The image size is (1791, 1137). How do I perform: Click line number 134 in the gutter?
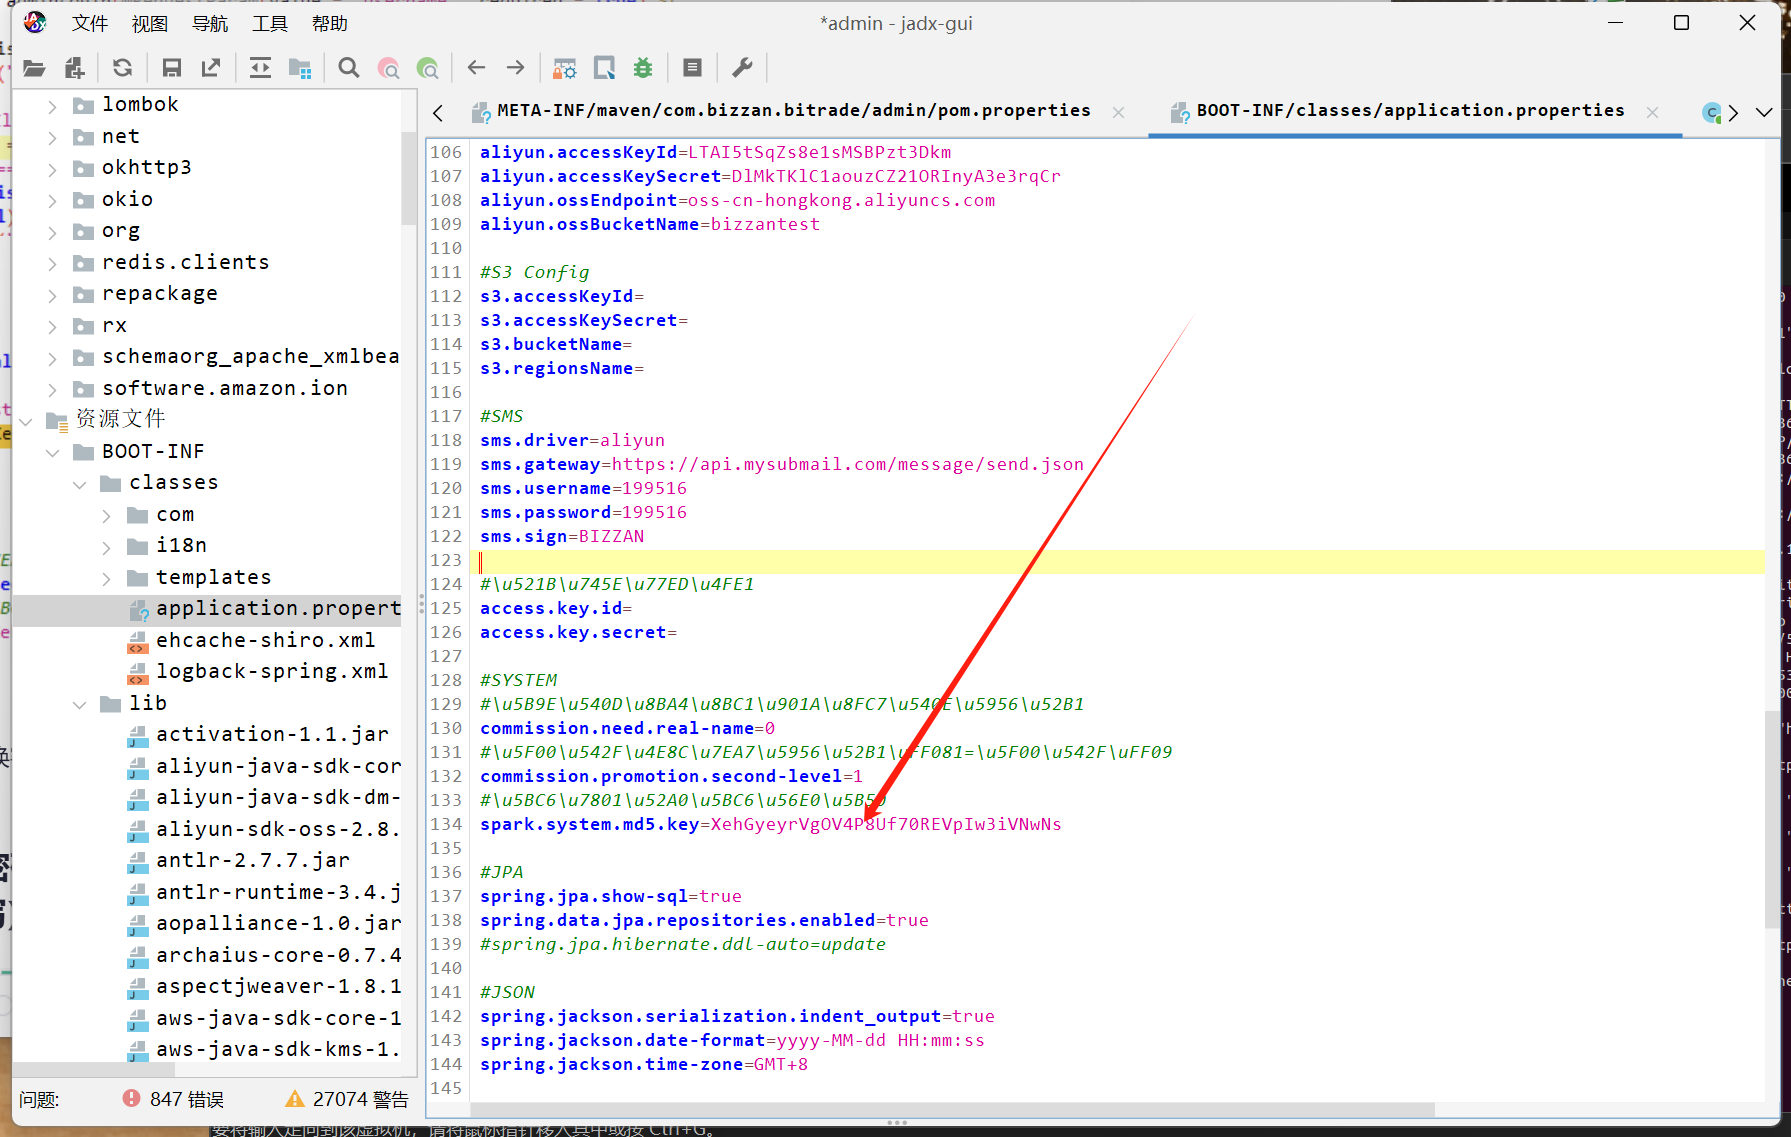pyautogui.click(x=446, y=825)
